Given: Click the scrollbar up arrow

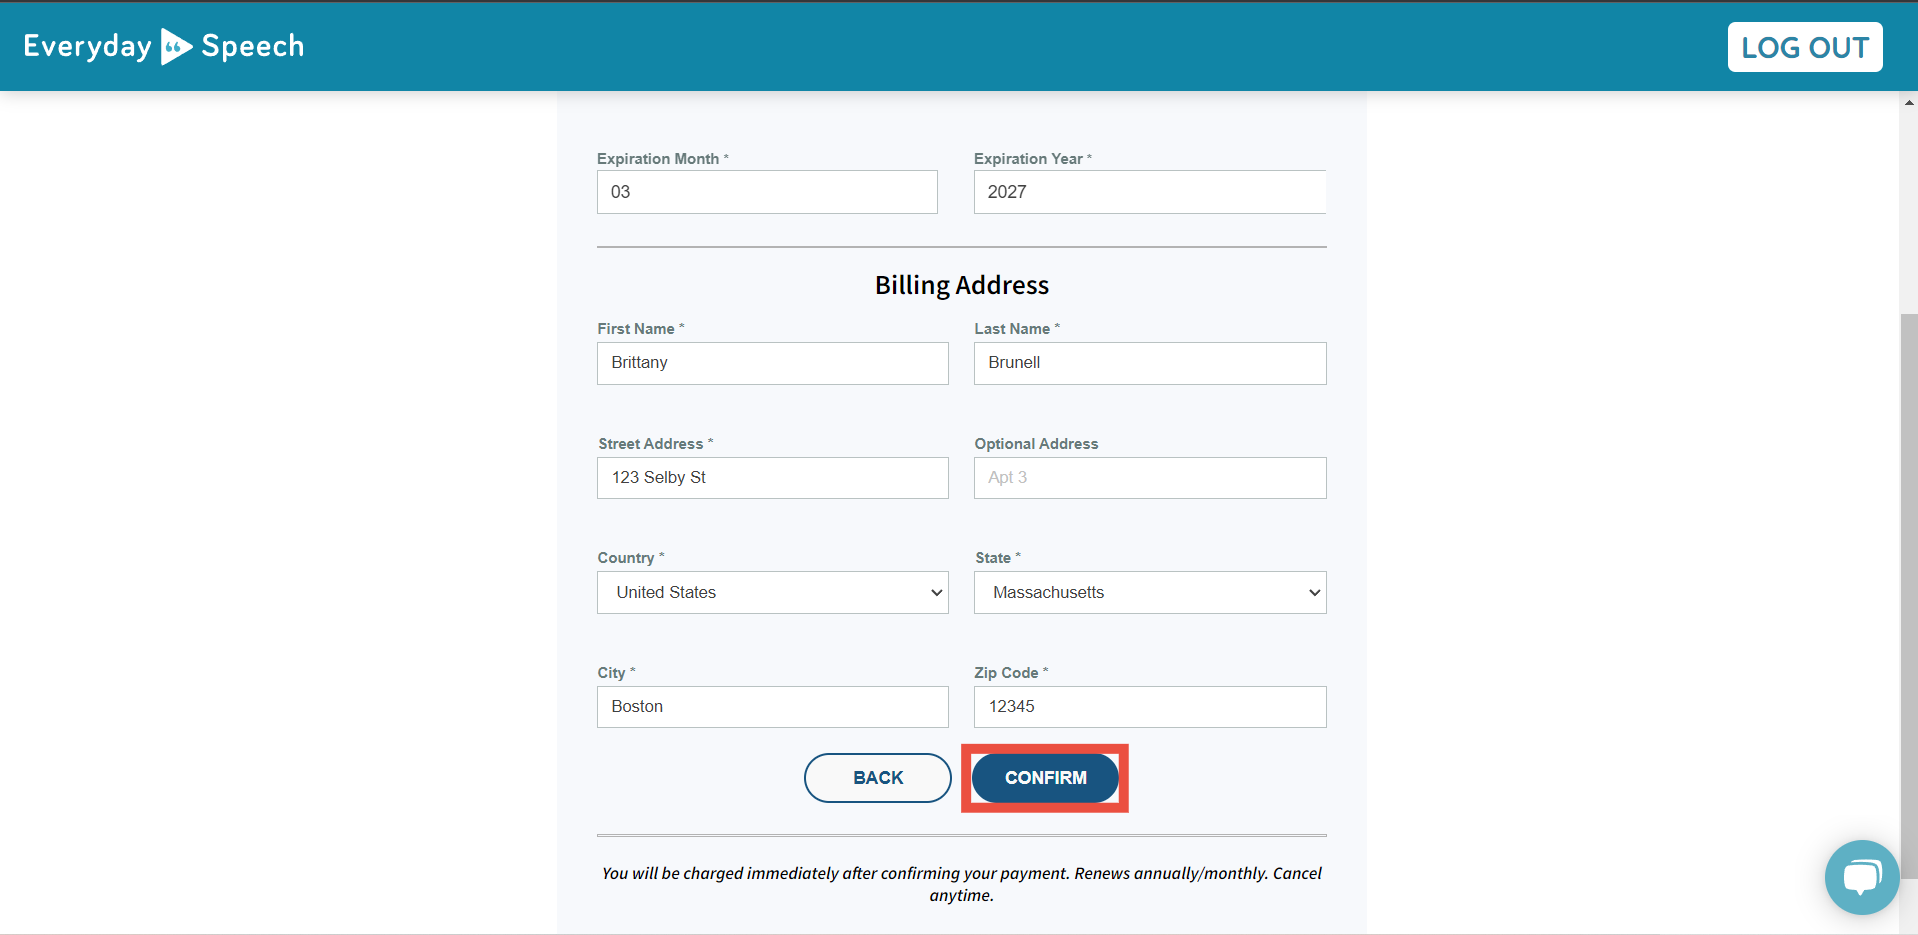Looking at the screenshot, I should 1909,102.
